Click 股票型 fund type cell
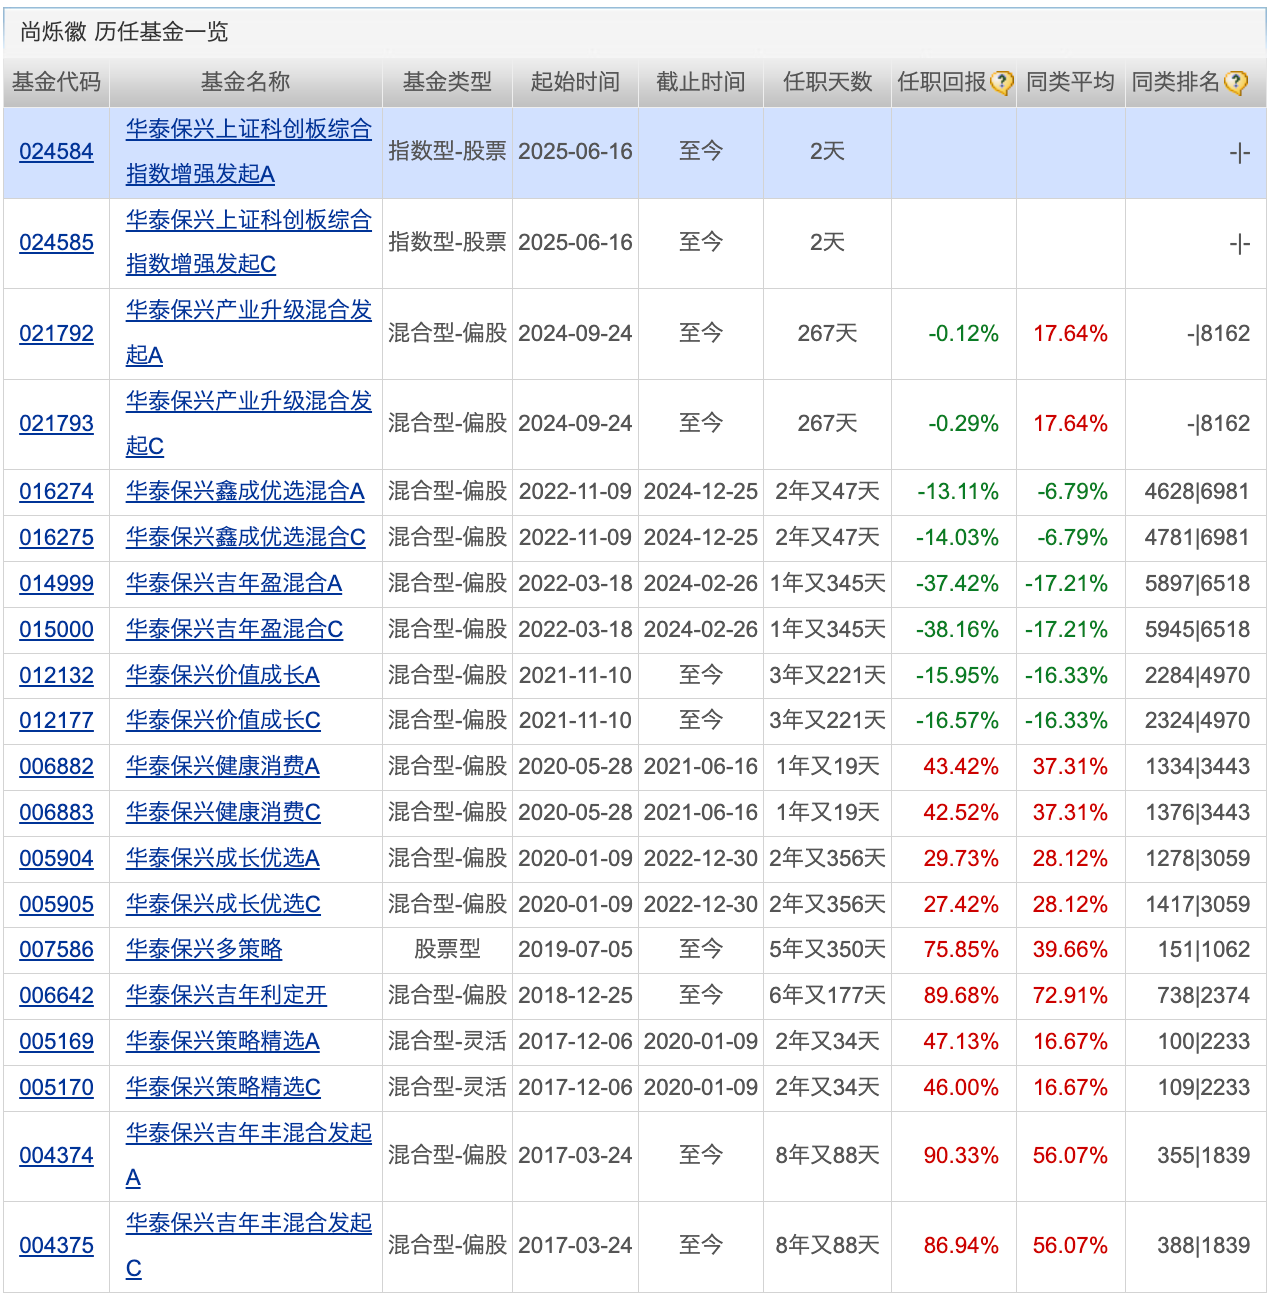This screenshot has width=1270, height=1298. click(x=447, y=950)
